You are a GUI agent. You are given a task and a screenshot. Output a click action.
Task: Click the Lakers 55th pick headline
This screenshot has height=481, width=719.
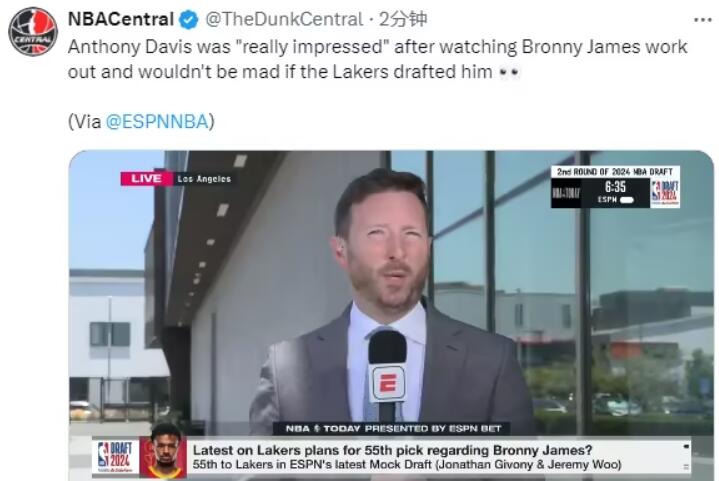393,450
